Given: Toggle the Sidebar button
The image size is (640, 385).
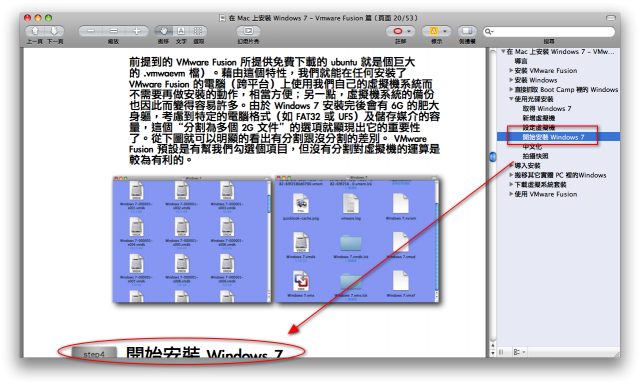Looking at the screenshot, I should (x=467, y=31).
